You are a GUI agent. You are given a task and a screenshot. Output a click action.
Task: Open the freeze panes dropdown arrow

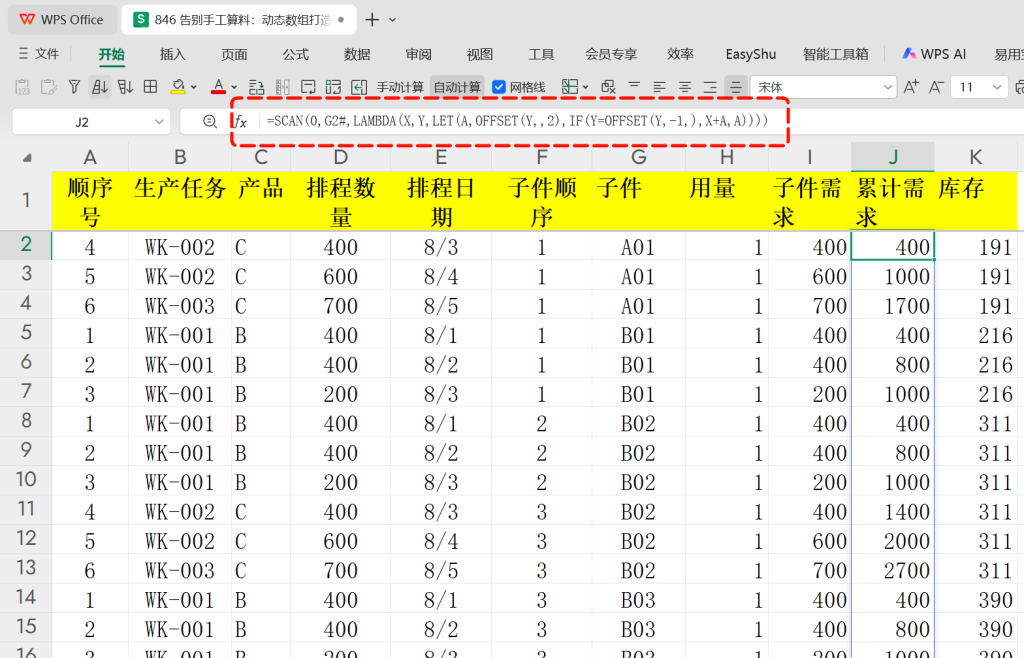coord(586,87)
